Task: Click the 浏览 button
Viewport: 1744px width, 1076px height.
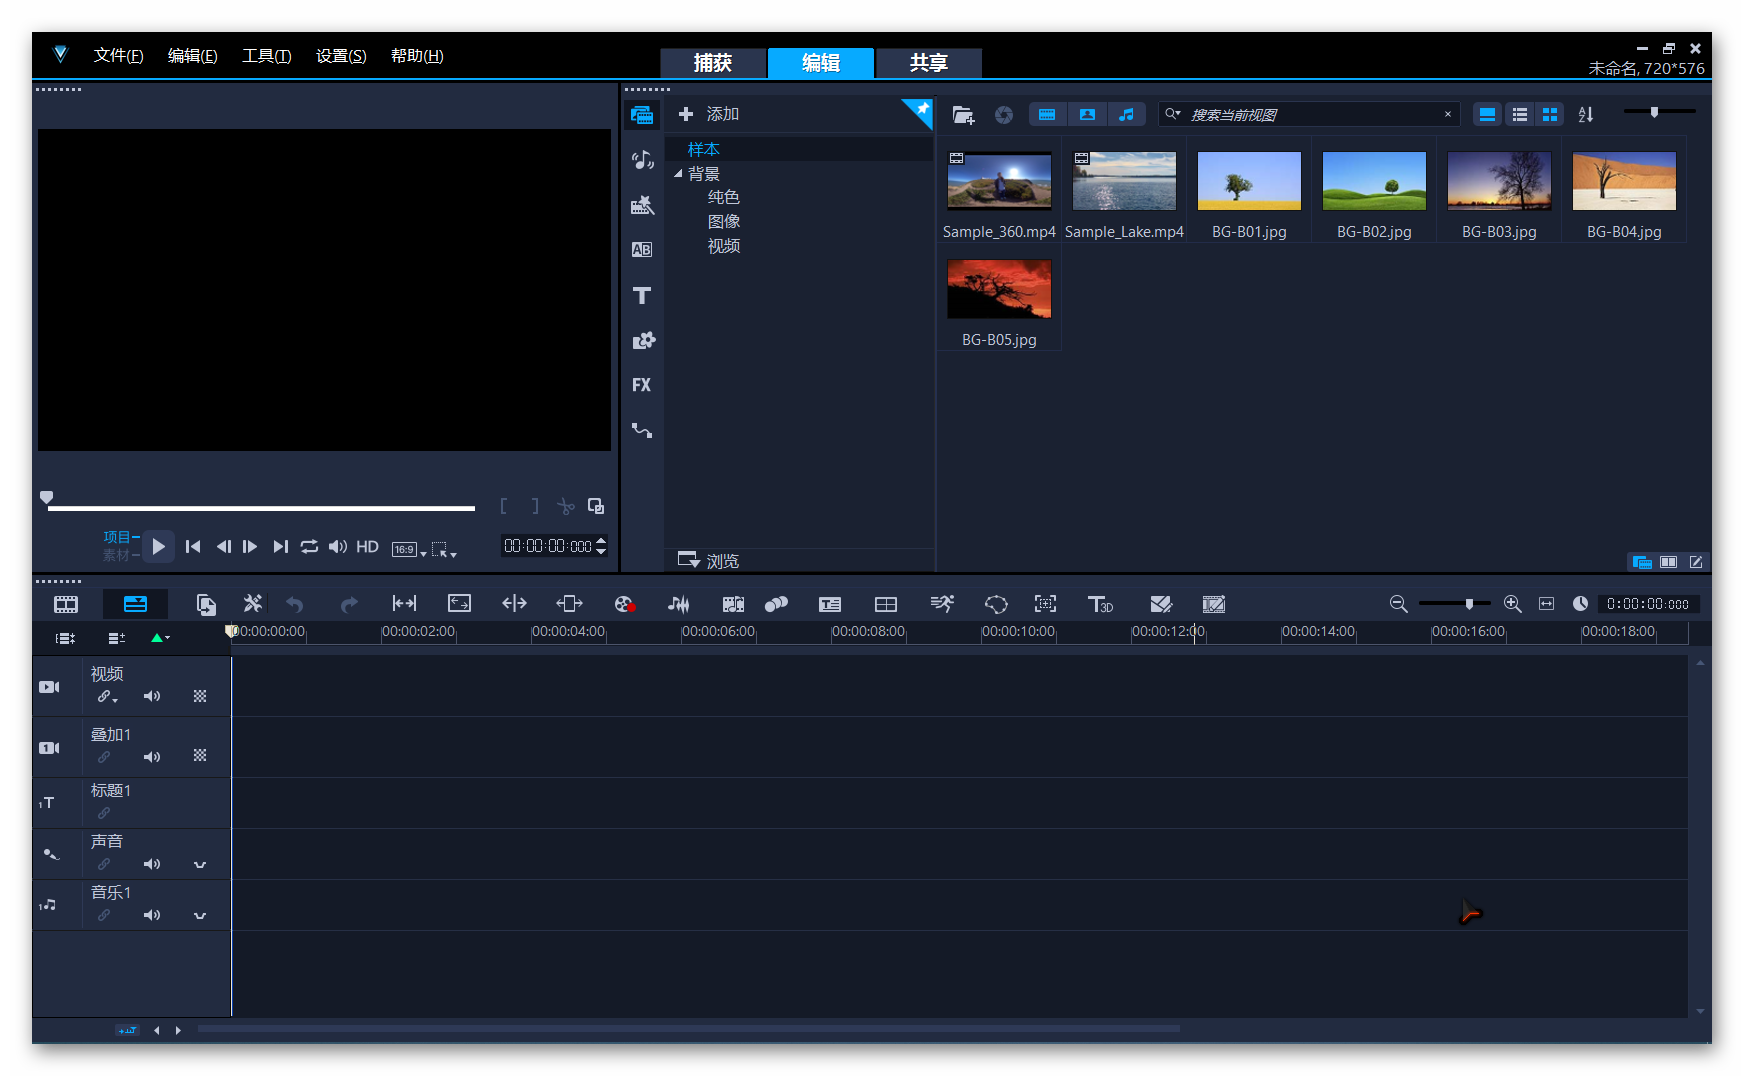Action: point(708,561)
